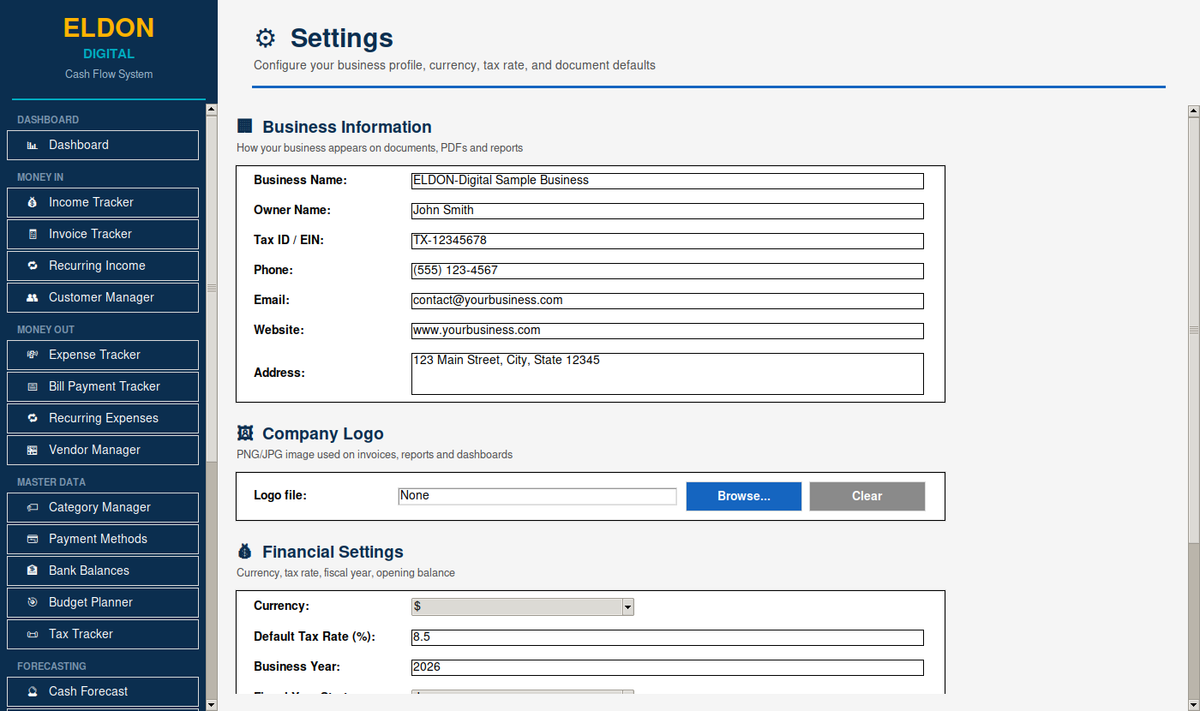This screenshot has height=711, width=1200.
Task: Navigate to Expense Tracker
Action: point(103,355)
